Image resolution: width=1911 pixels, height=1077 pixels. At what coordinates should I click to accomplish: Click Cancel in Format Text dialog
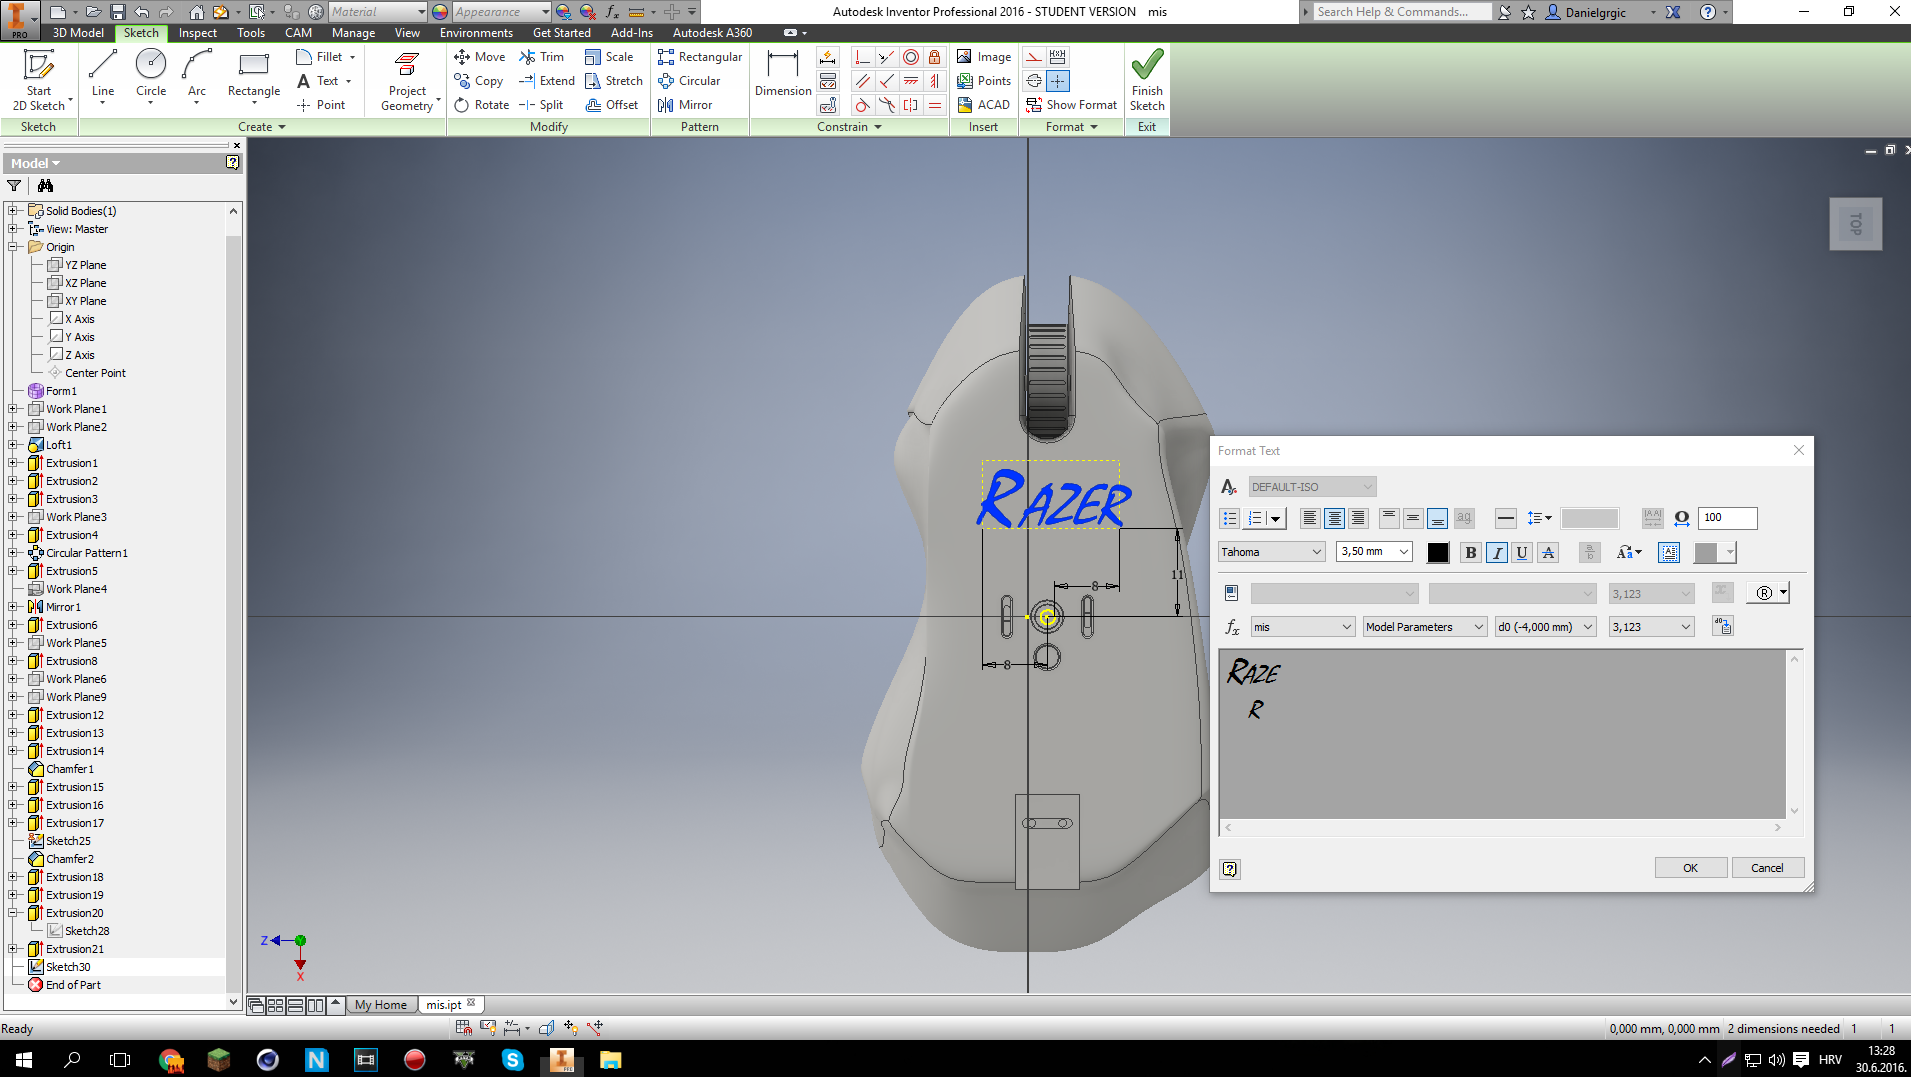[x=1767, y=868]
